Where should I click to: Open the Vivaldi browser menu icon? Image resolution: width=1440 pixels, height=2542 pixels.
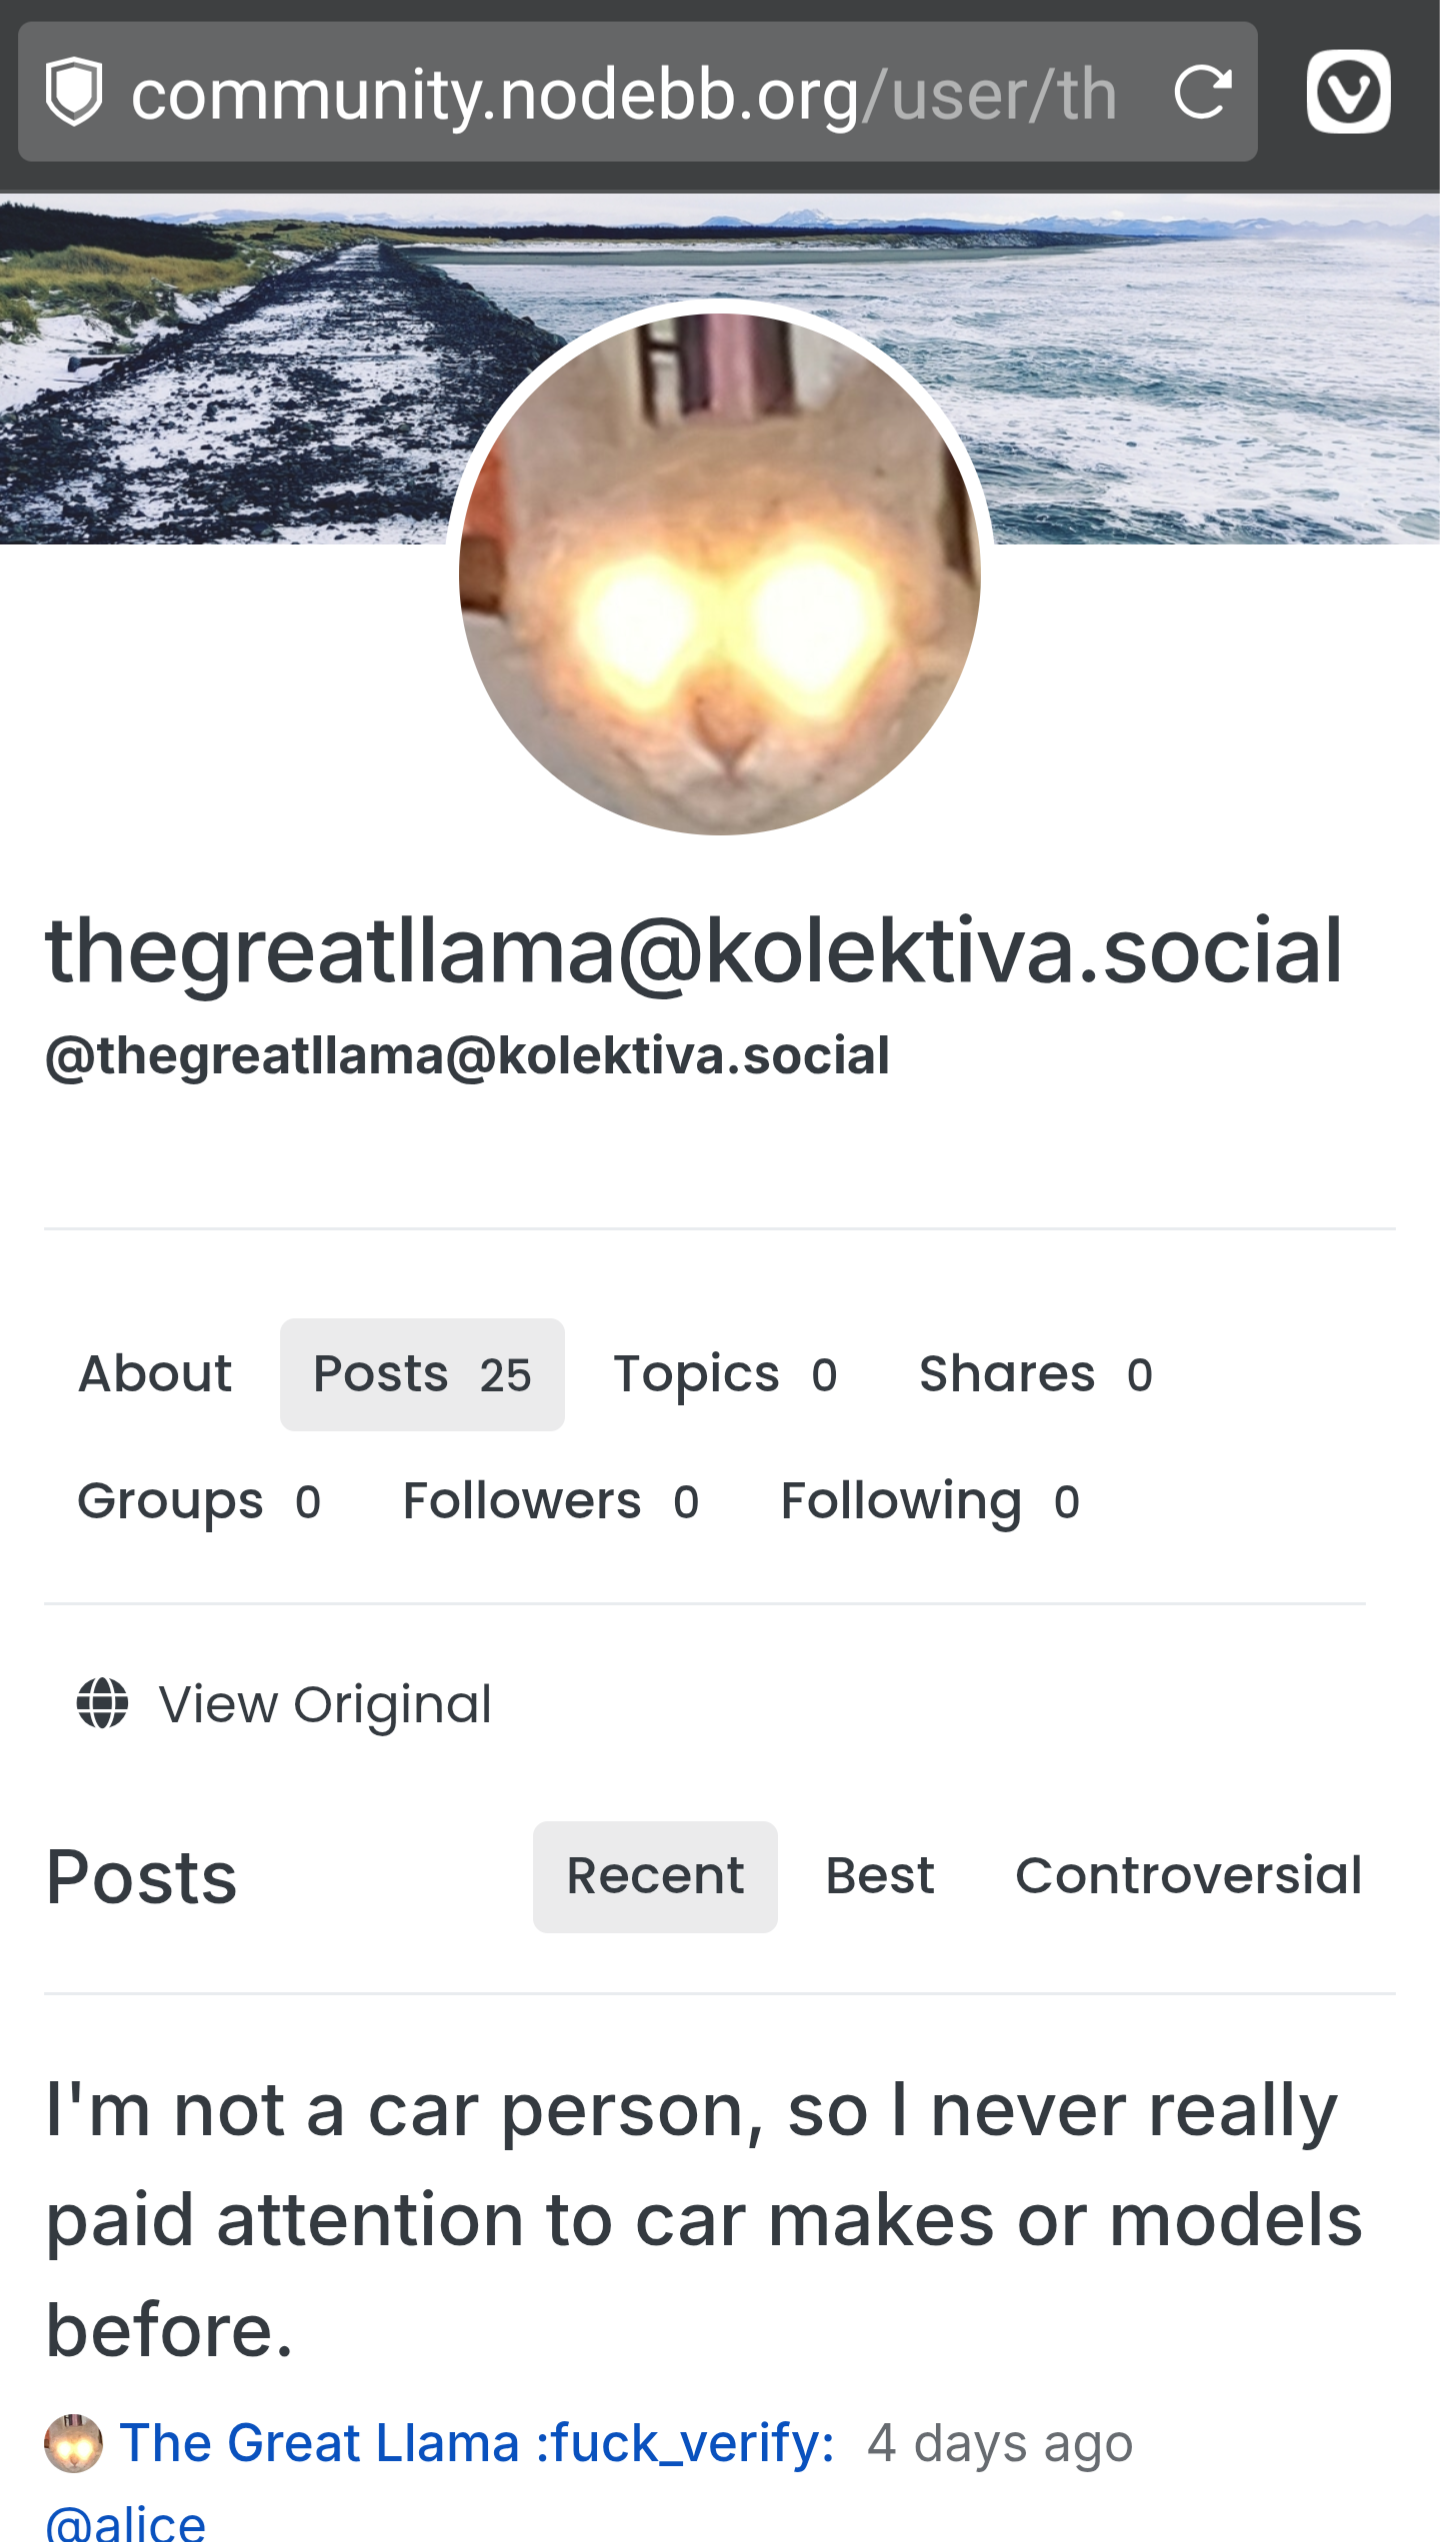(1348, 92)
